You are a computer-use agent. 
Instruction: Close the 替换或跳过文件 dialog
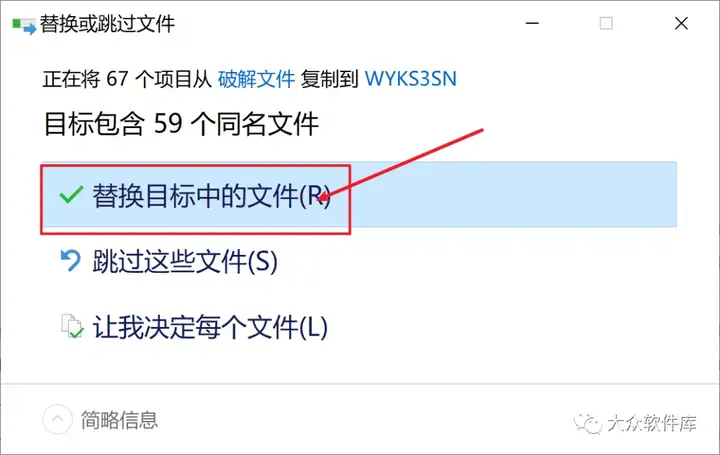coord(681,23)
